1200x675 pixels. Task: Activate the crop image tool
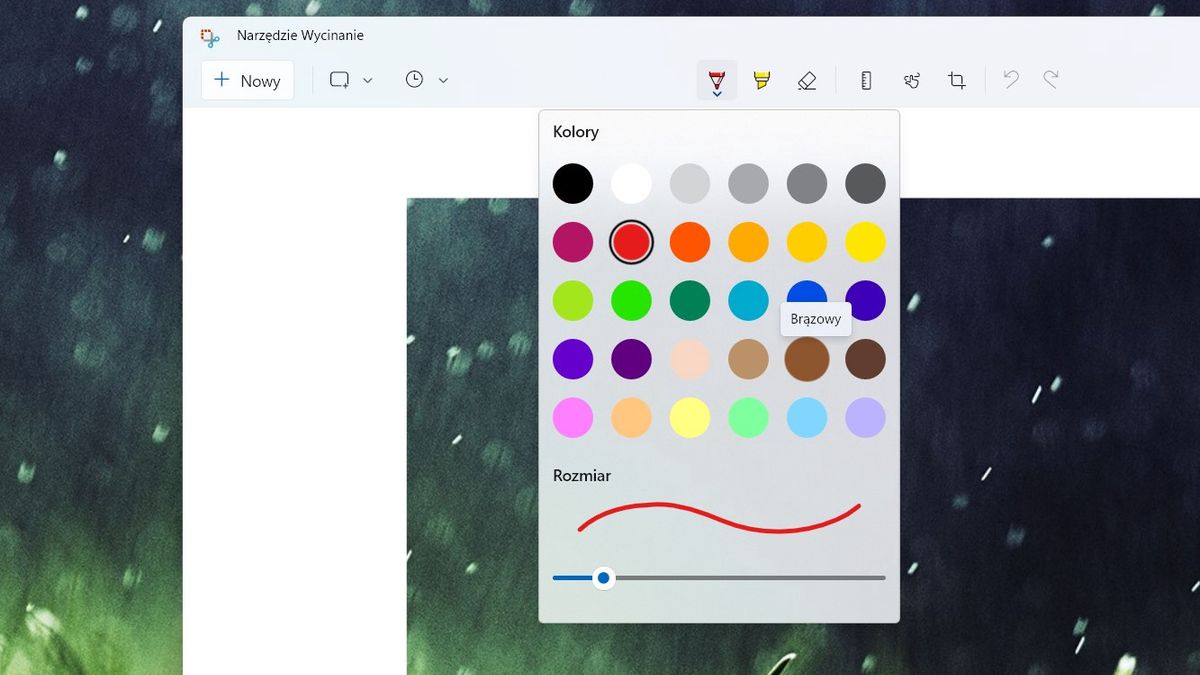pos(957,81)
